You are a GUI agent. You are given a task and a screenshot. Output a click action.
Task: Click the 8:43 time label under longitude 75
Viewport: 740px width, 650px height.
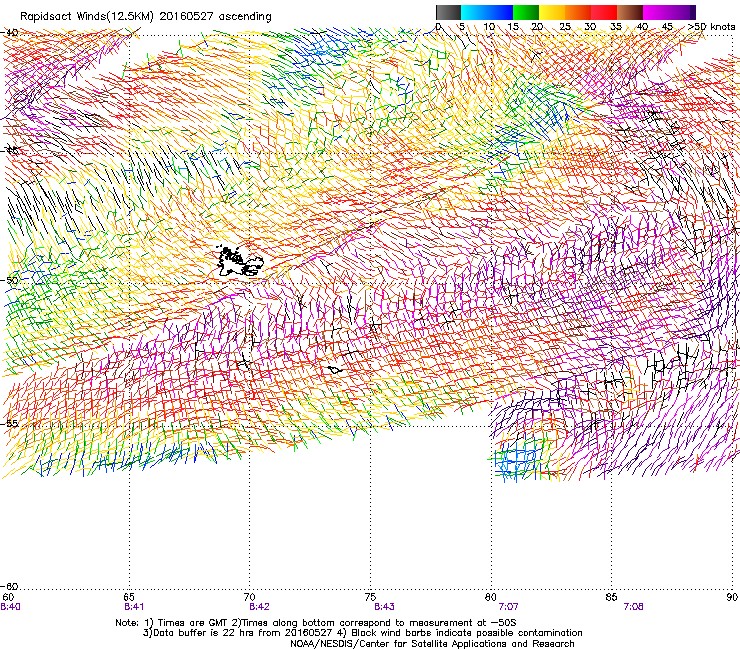384,607
